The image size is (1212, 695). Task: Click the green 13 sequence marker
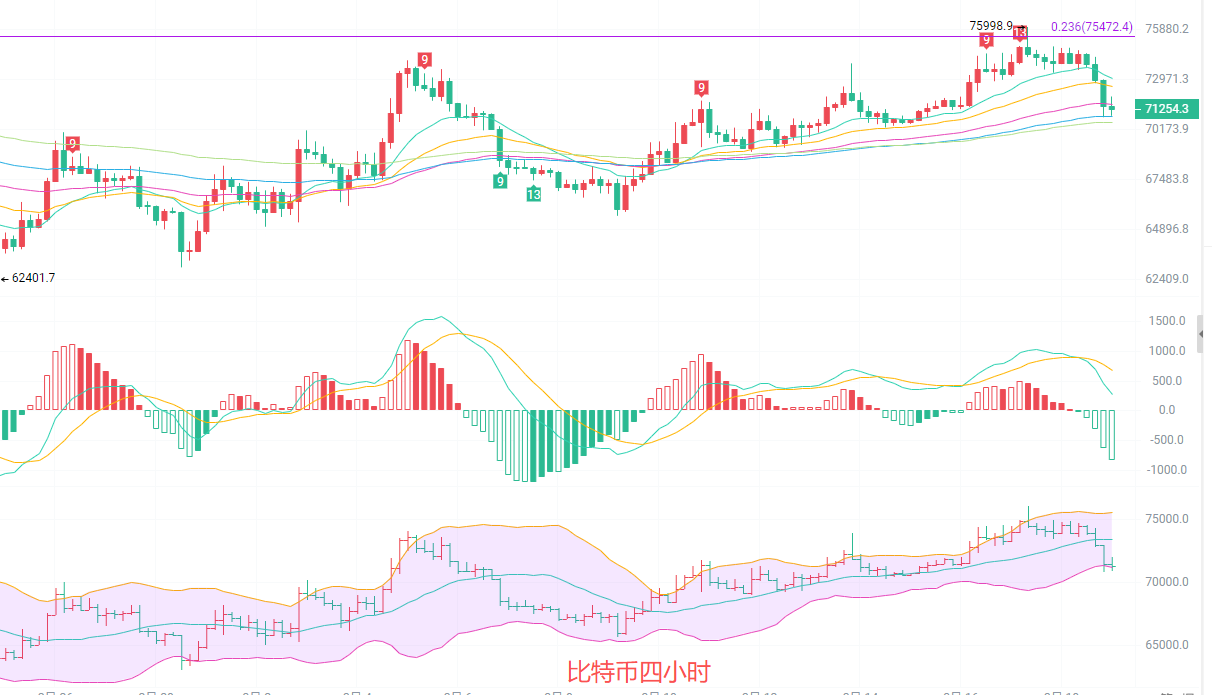click(x=534, y=194)
